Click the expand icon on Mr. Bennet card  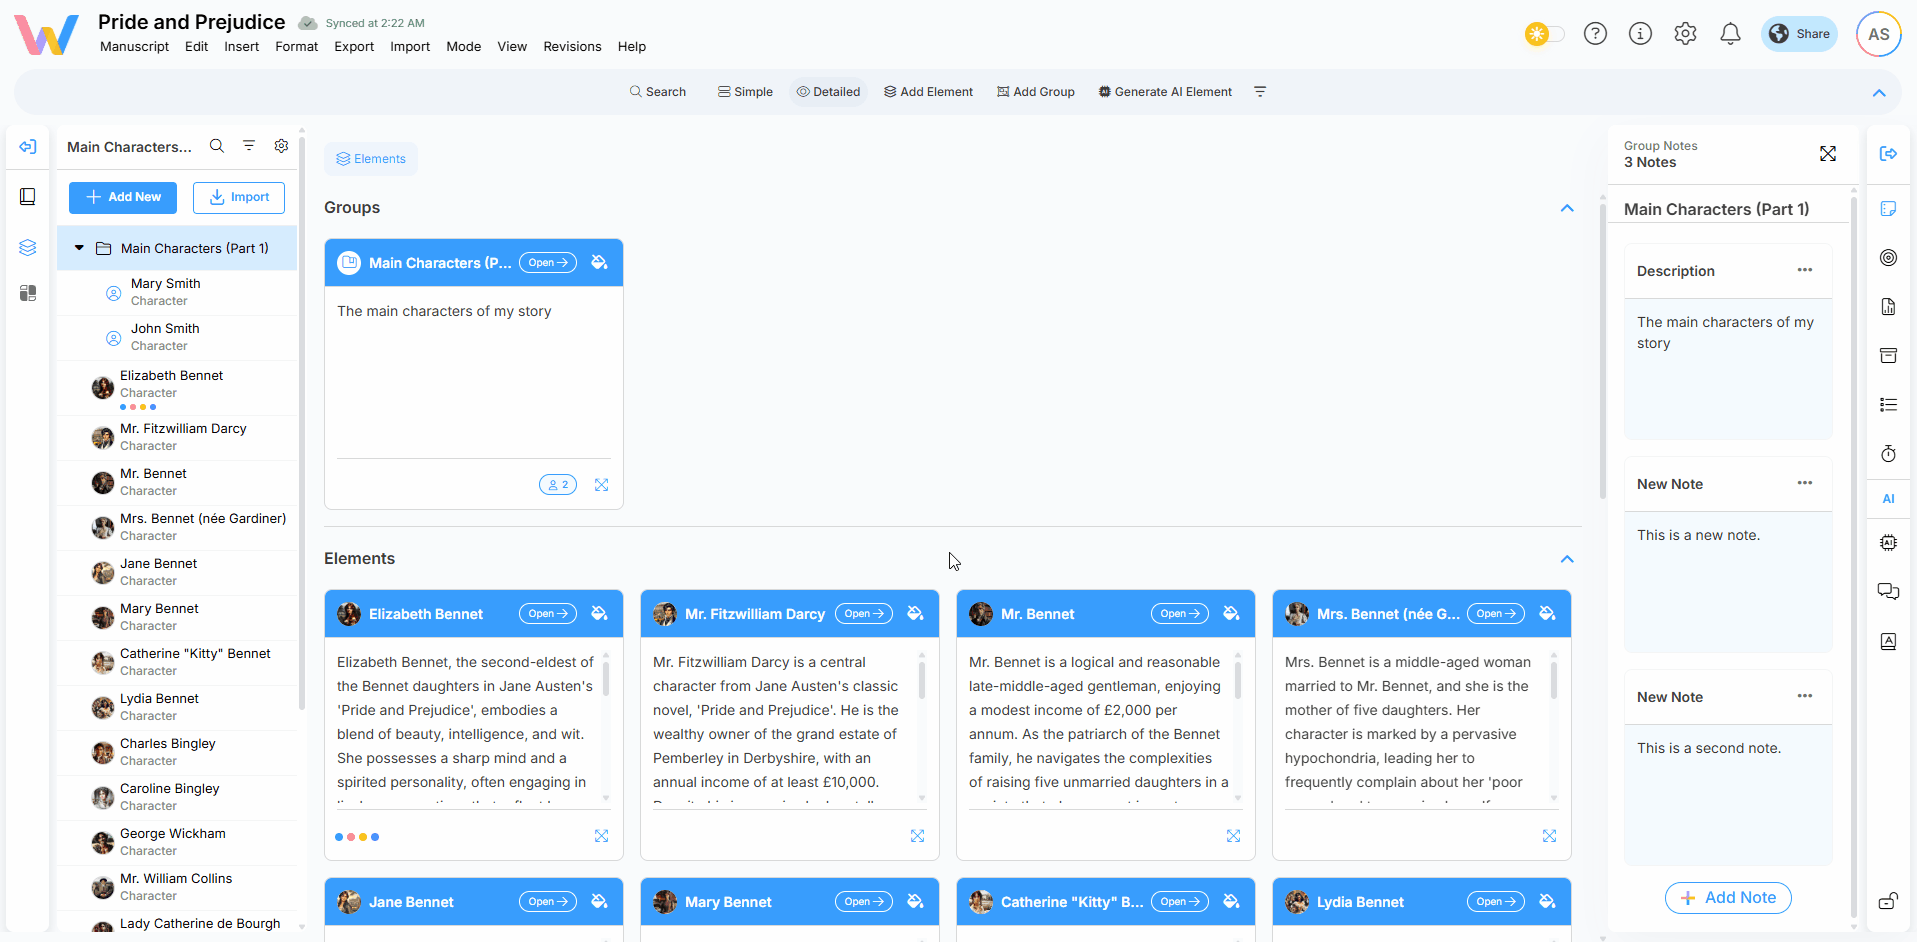point(1233,836)
